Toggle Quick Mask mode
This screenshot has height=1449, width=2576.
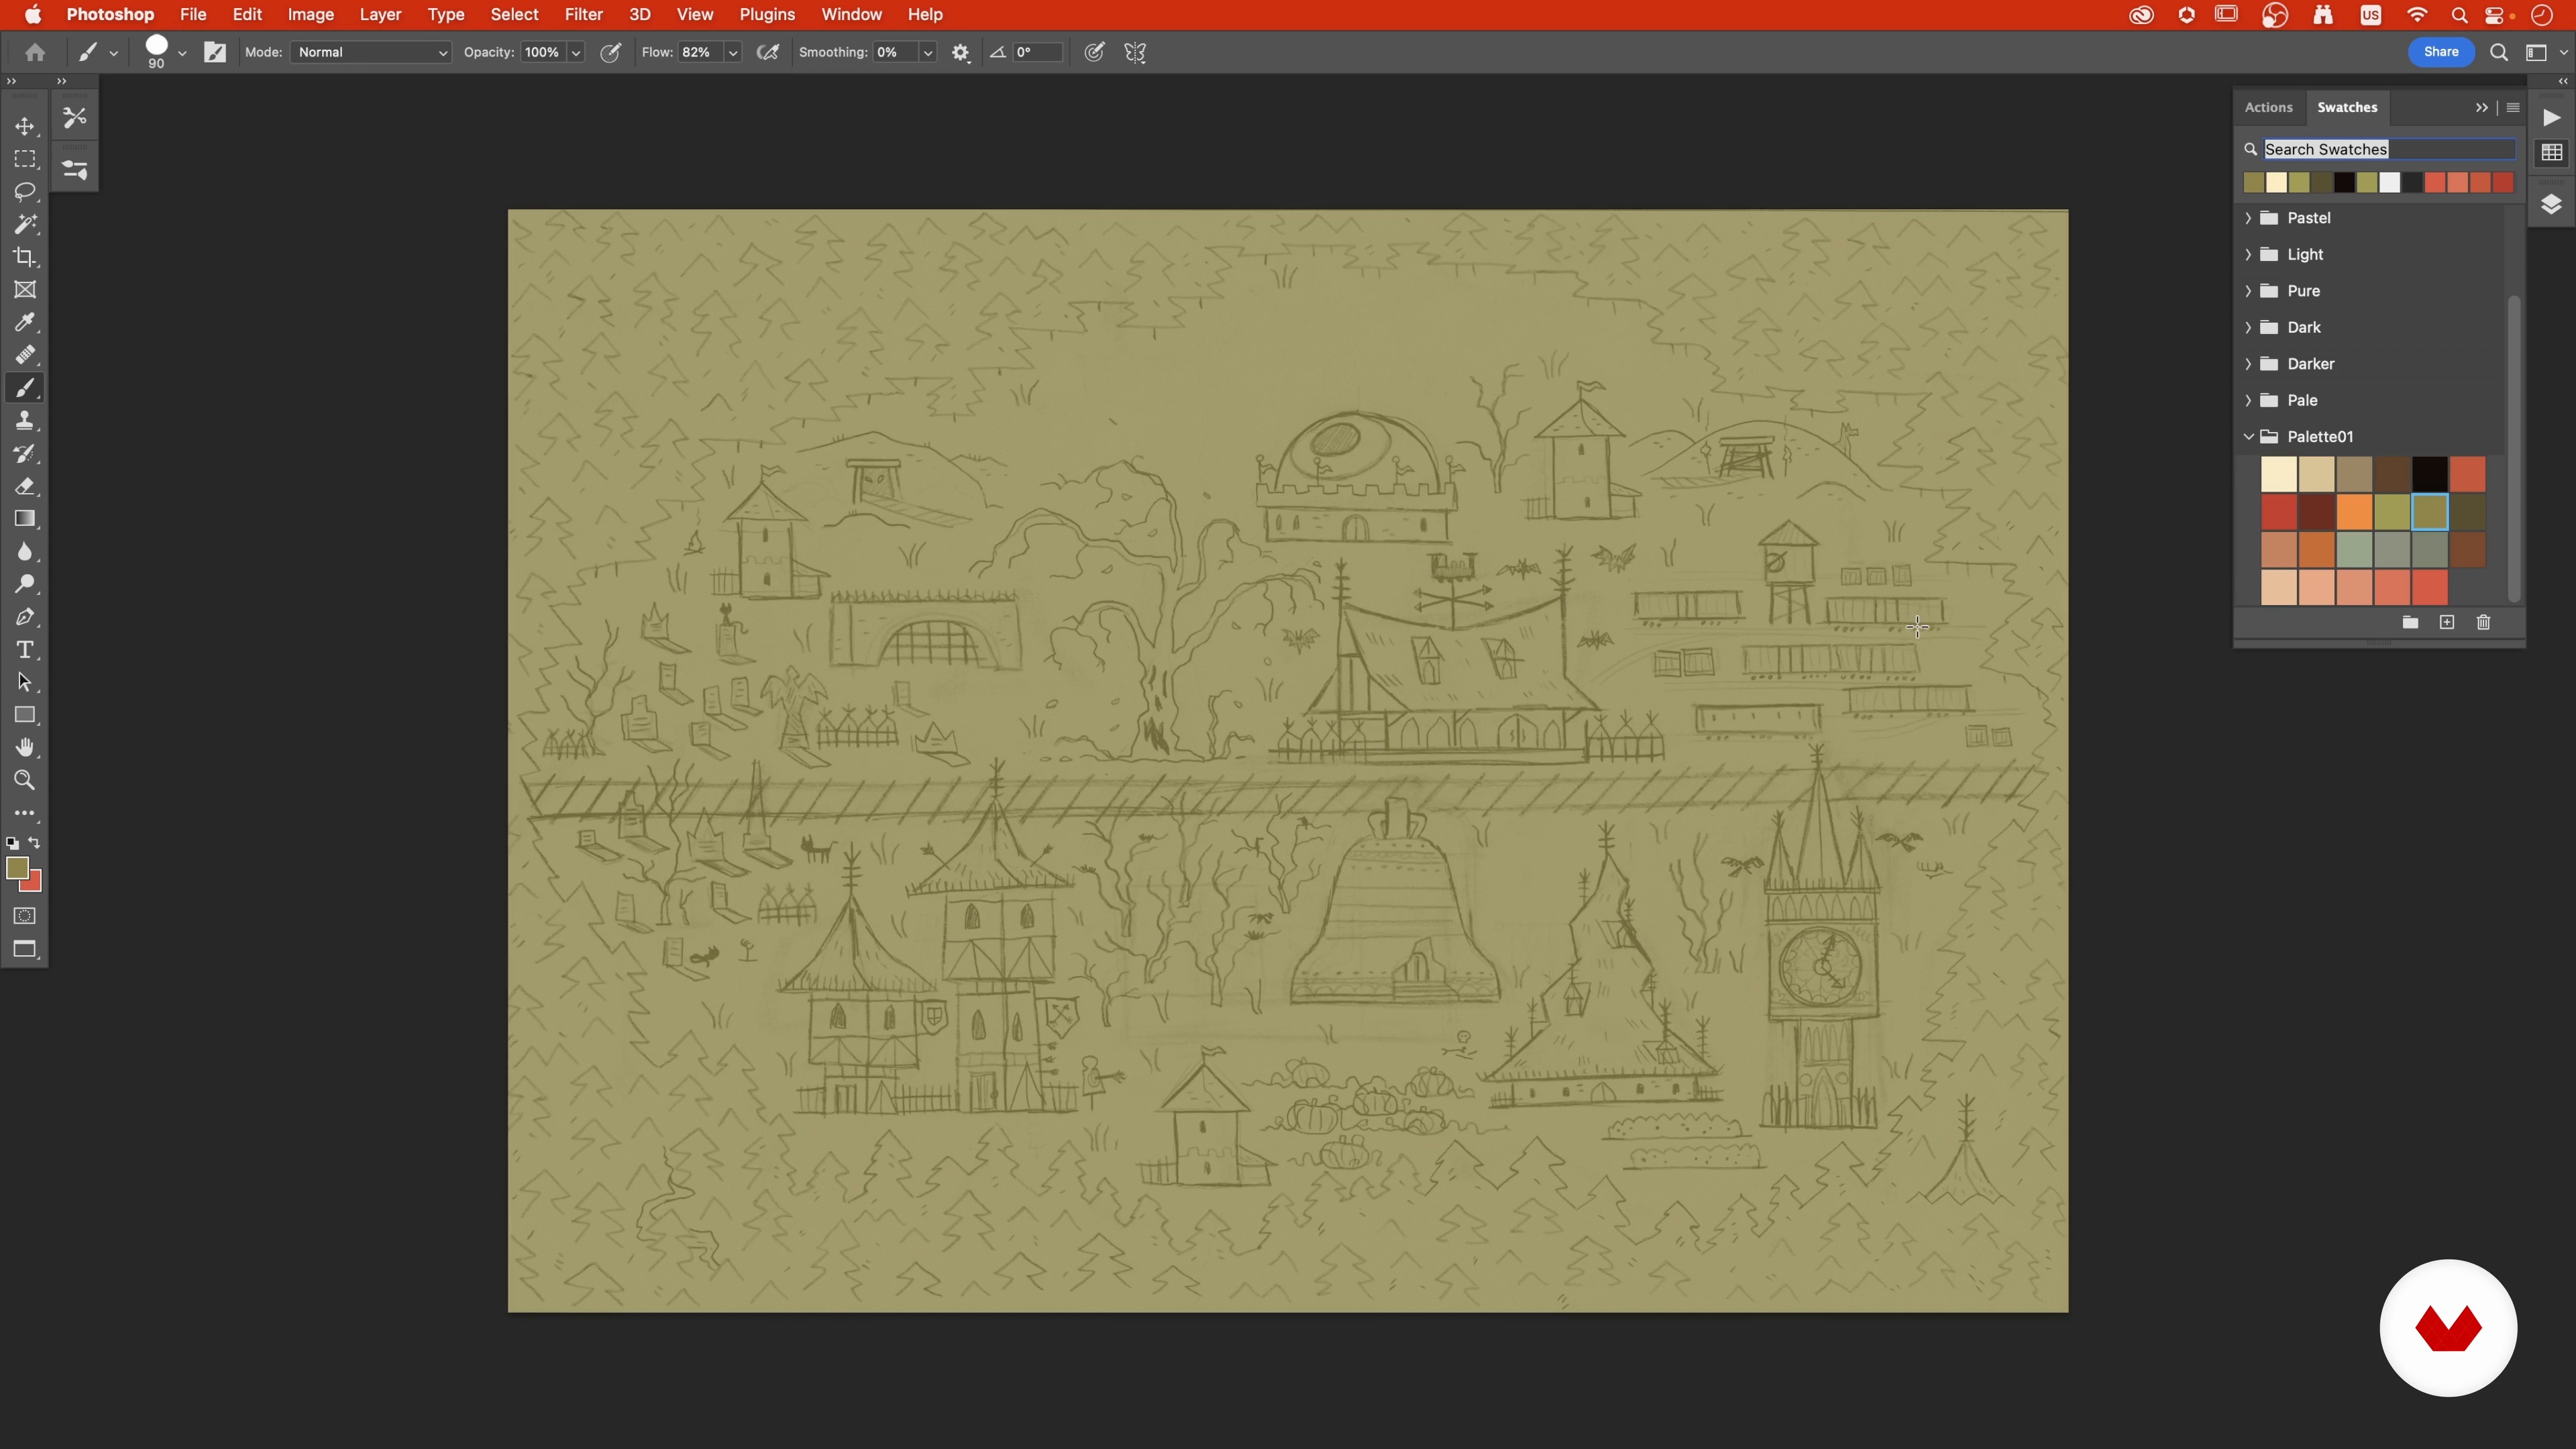[25, 916]
